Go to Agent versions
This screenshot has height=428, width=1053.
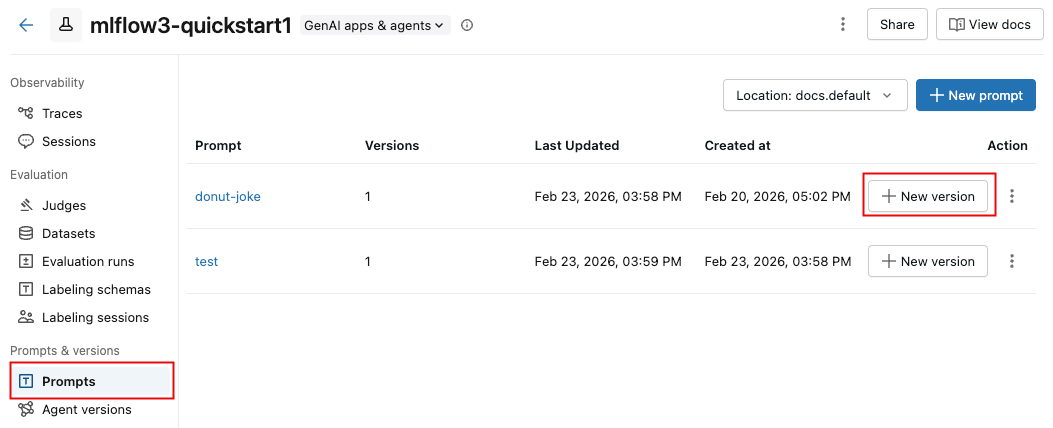[86, 409]
